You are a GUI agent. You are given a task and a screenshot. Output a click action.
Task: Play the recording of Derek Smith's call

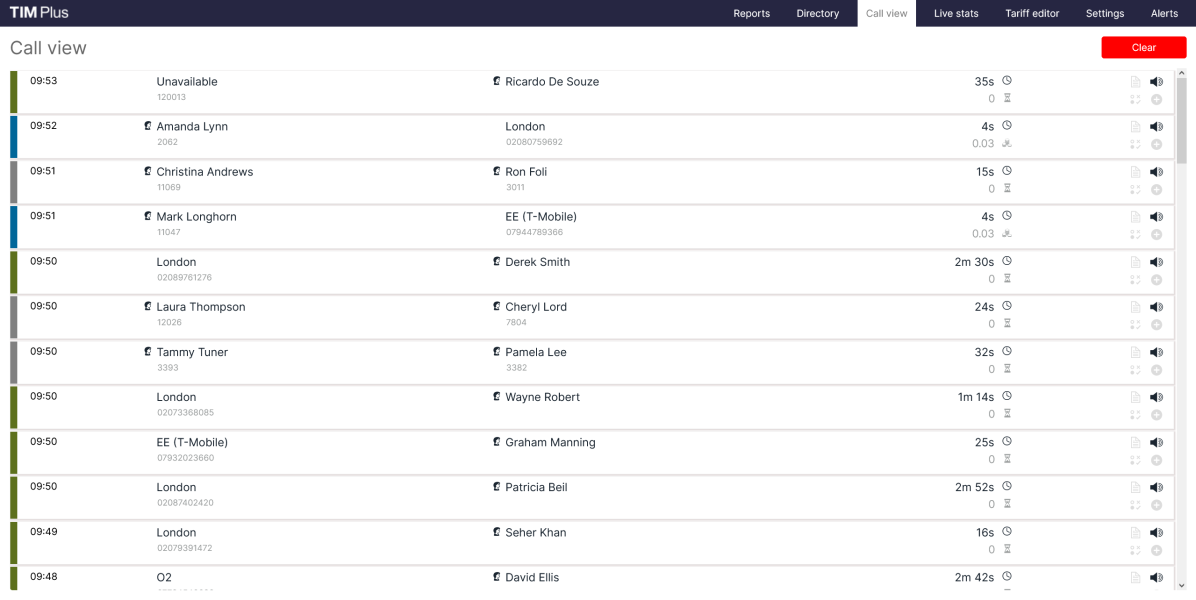click(x=1156, y=262)
